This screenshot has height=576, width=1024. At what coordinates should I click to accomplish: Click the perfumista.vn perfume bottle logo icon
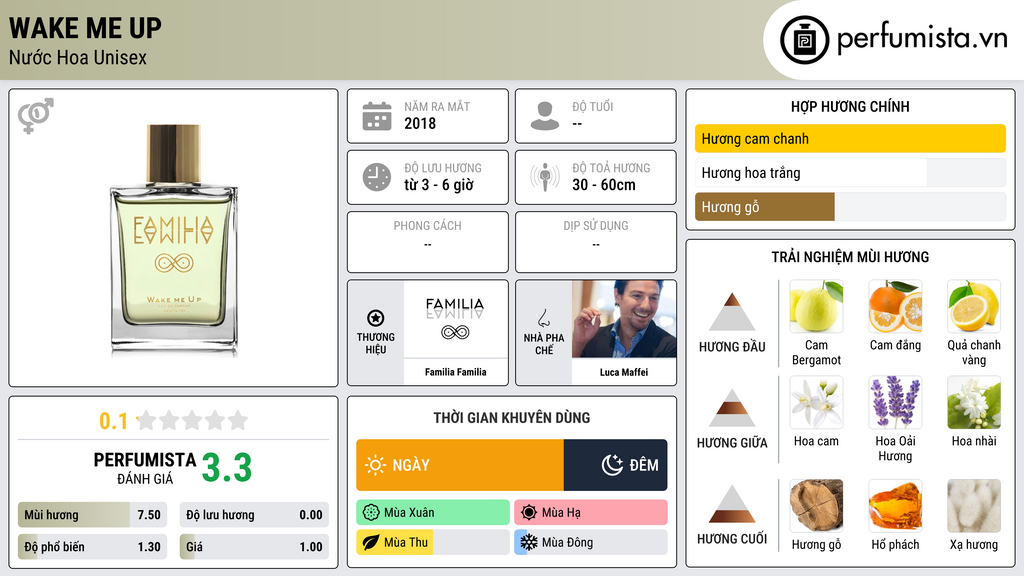point(805,40)
